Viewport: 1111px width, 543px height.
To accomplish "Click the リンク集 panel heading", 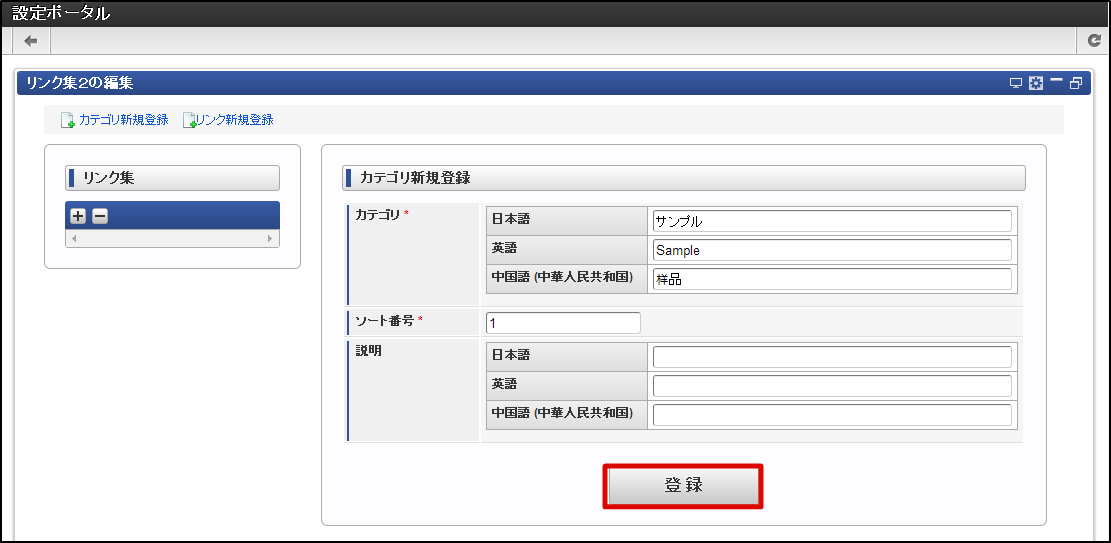I will pos(172,178).
